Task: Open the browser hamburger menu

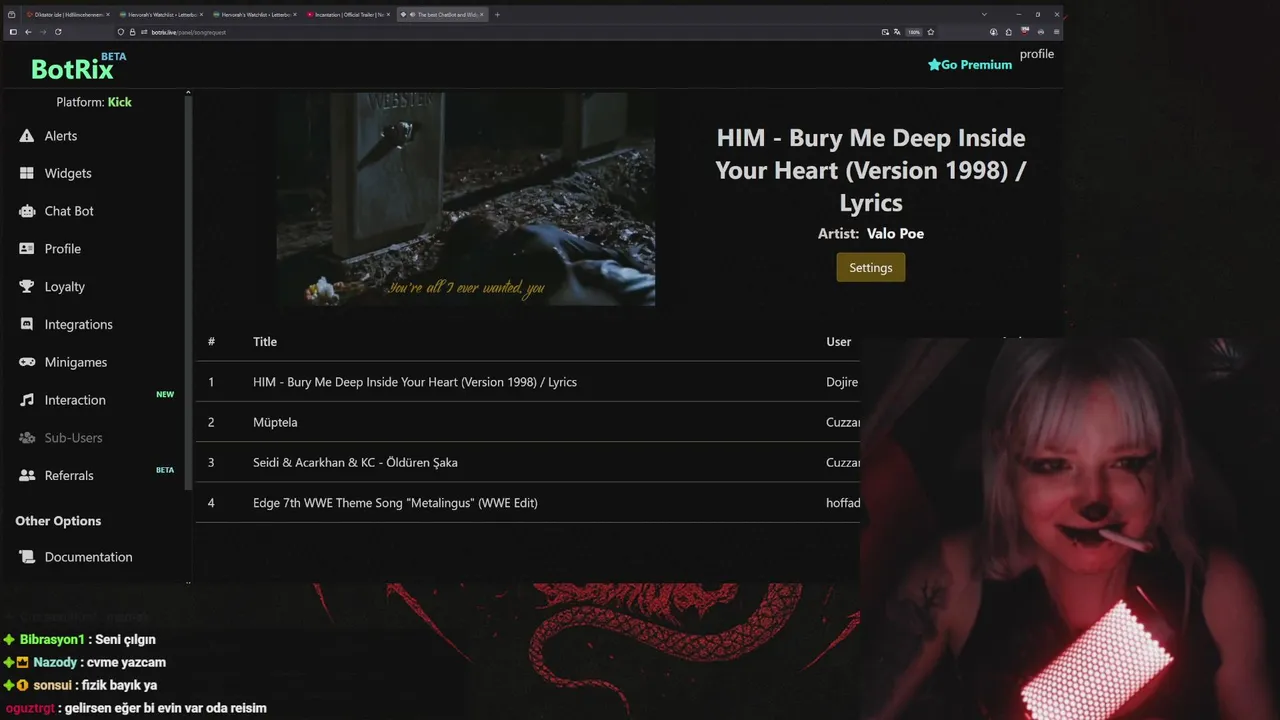Action: 1056,32
